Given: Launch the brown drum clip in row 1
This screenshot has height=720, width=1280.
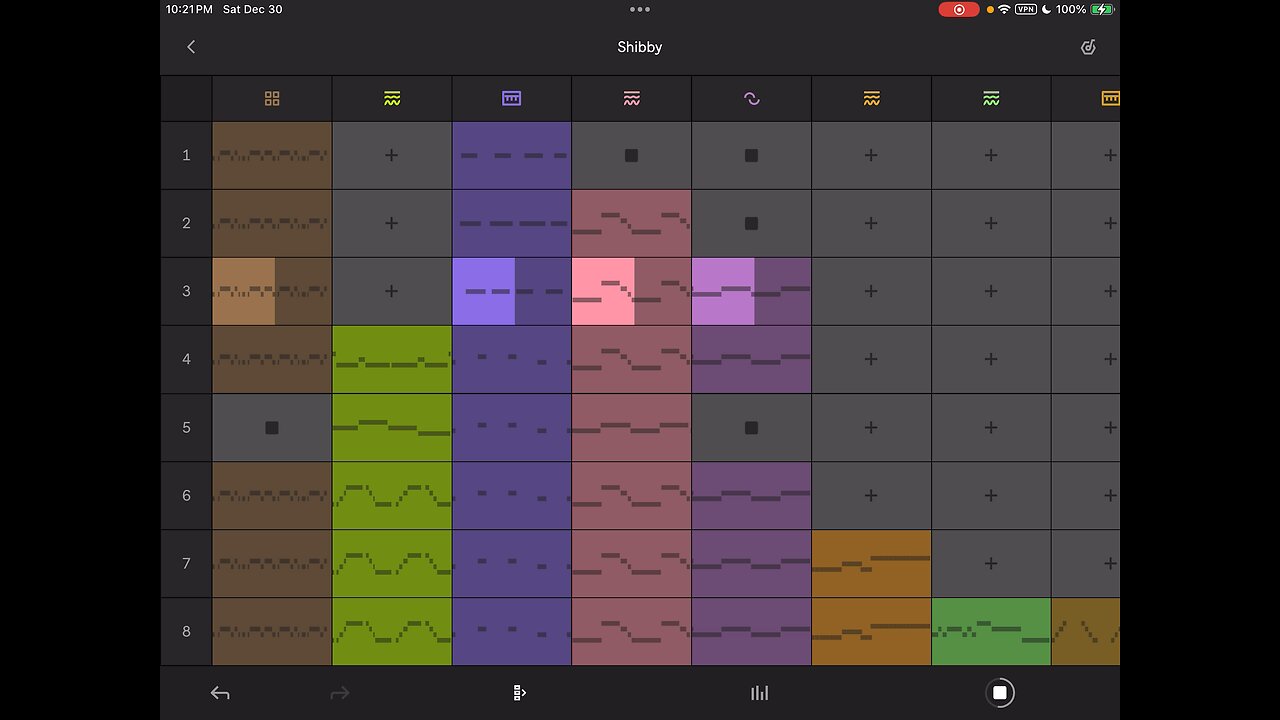Looking at the screenshot, I should point(272,155).
